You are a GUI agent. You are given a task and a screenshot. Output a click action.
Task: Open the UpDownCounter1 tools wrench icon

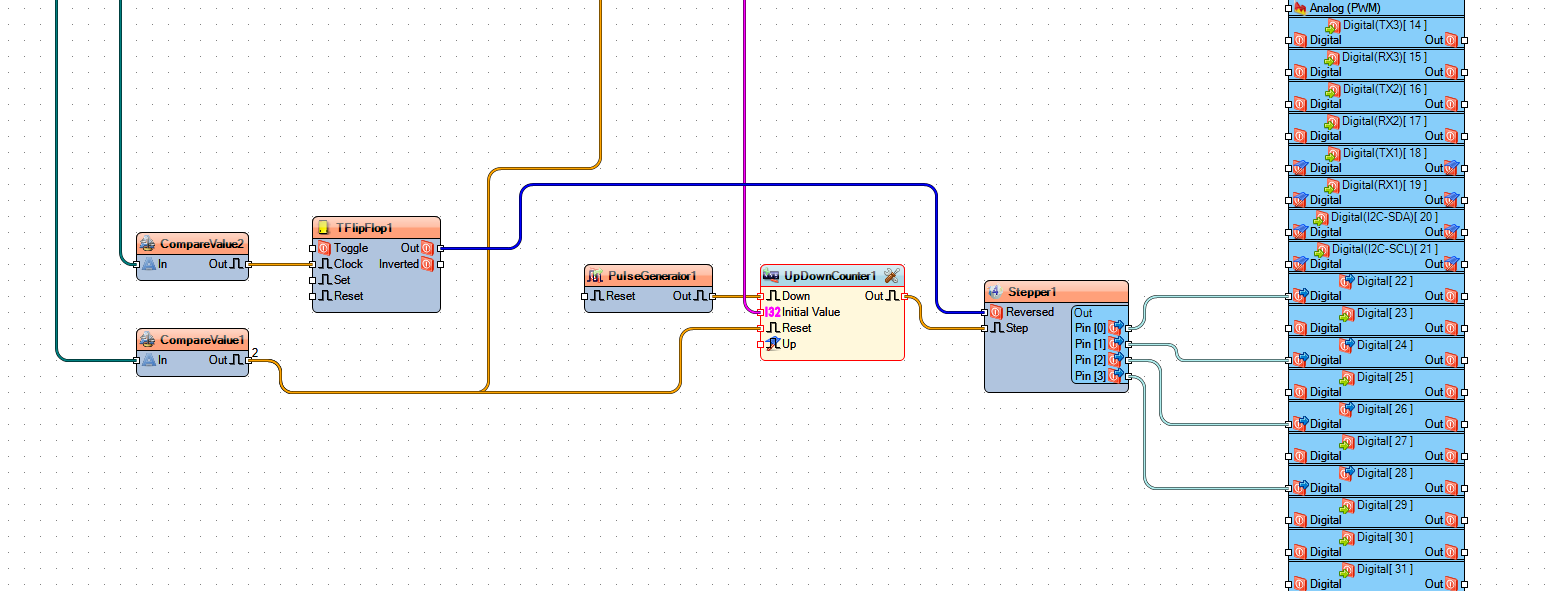[x=892, y=276]
